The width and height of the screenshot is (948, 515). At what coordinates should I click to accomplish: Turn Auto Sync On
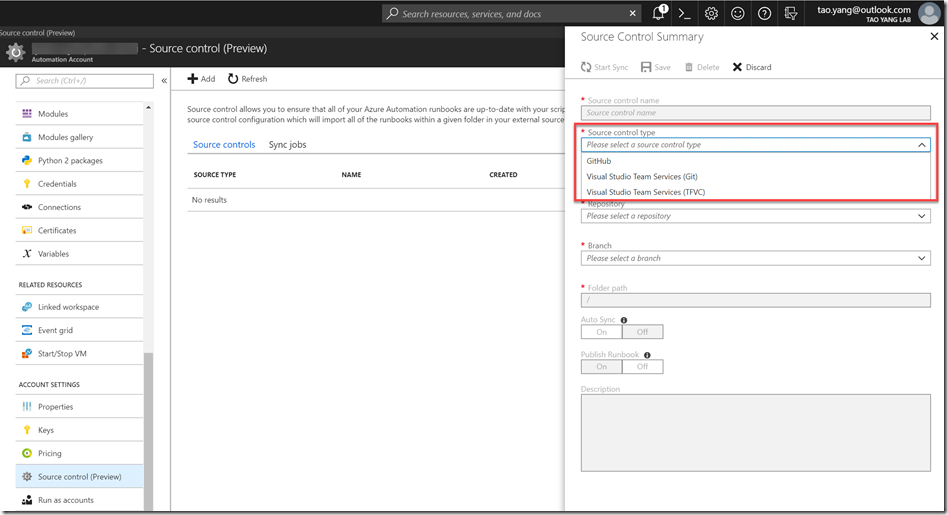602,332
